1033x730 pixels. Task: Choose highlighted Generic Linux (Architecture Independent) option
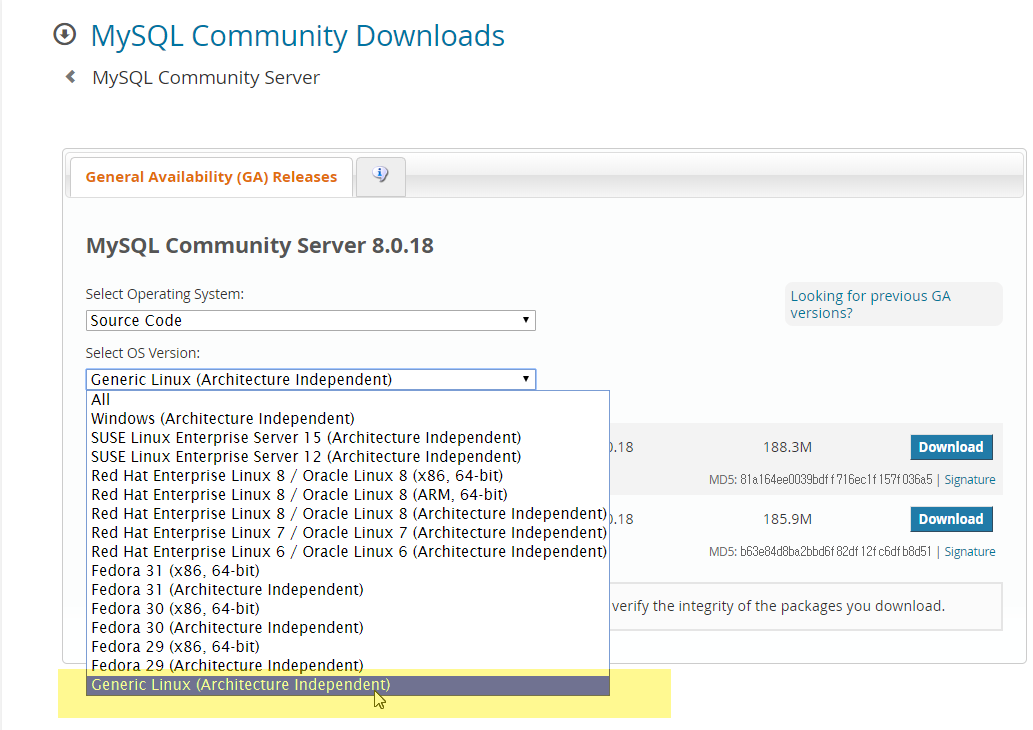[348, 685]
